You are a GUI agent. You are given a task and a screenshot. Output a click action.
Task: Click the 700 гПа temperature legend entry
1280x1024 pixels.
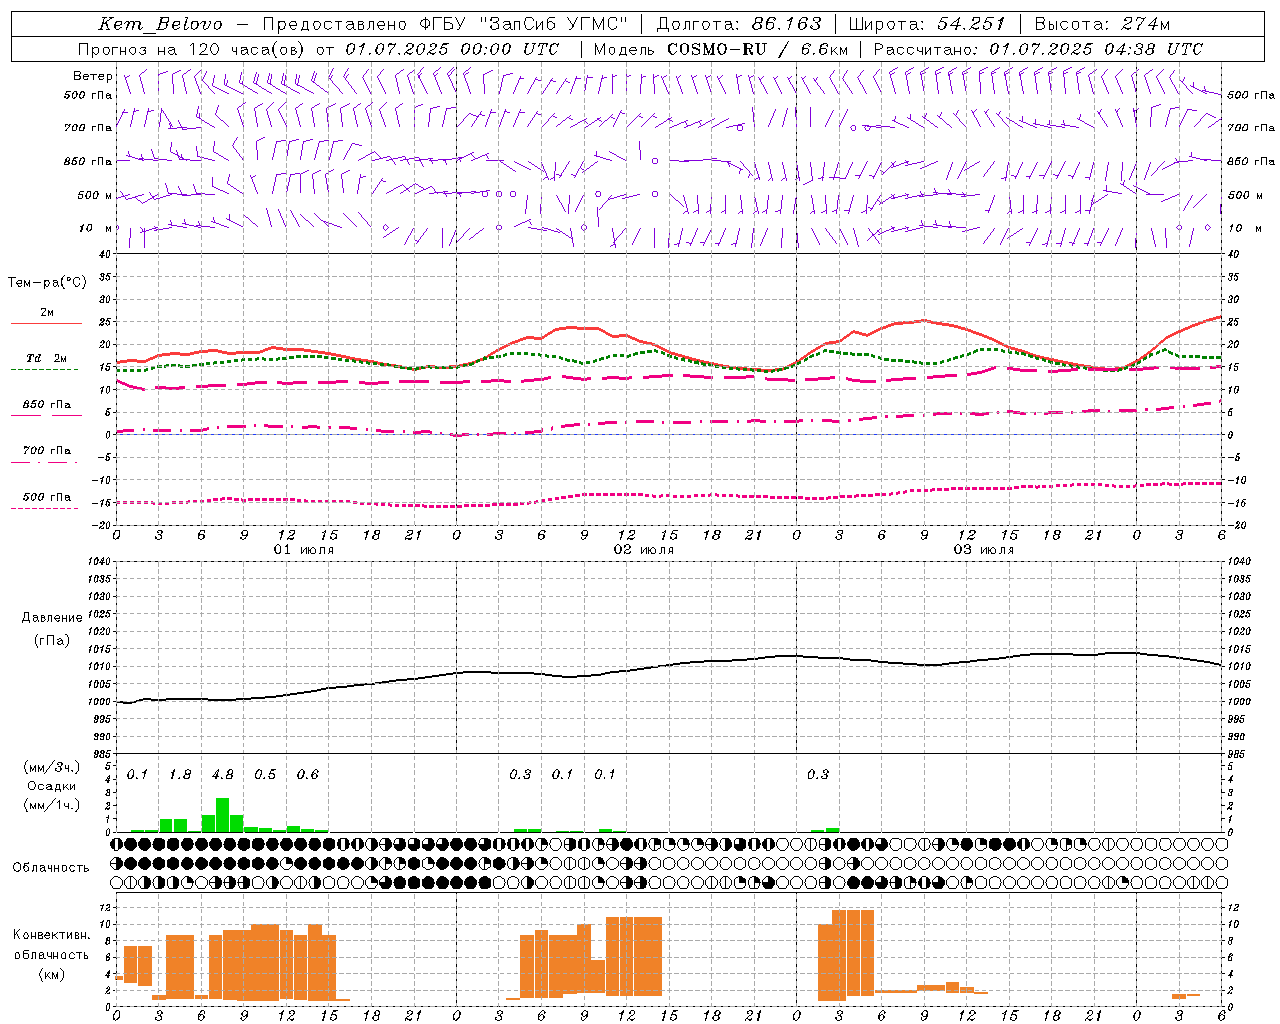[x=46, y=451]
